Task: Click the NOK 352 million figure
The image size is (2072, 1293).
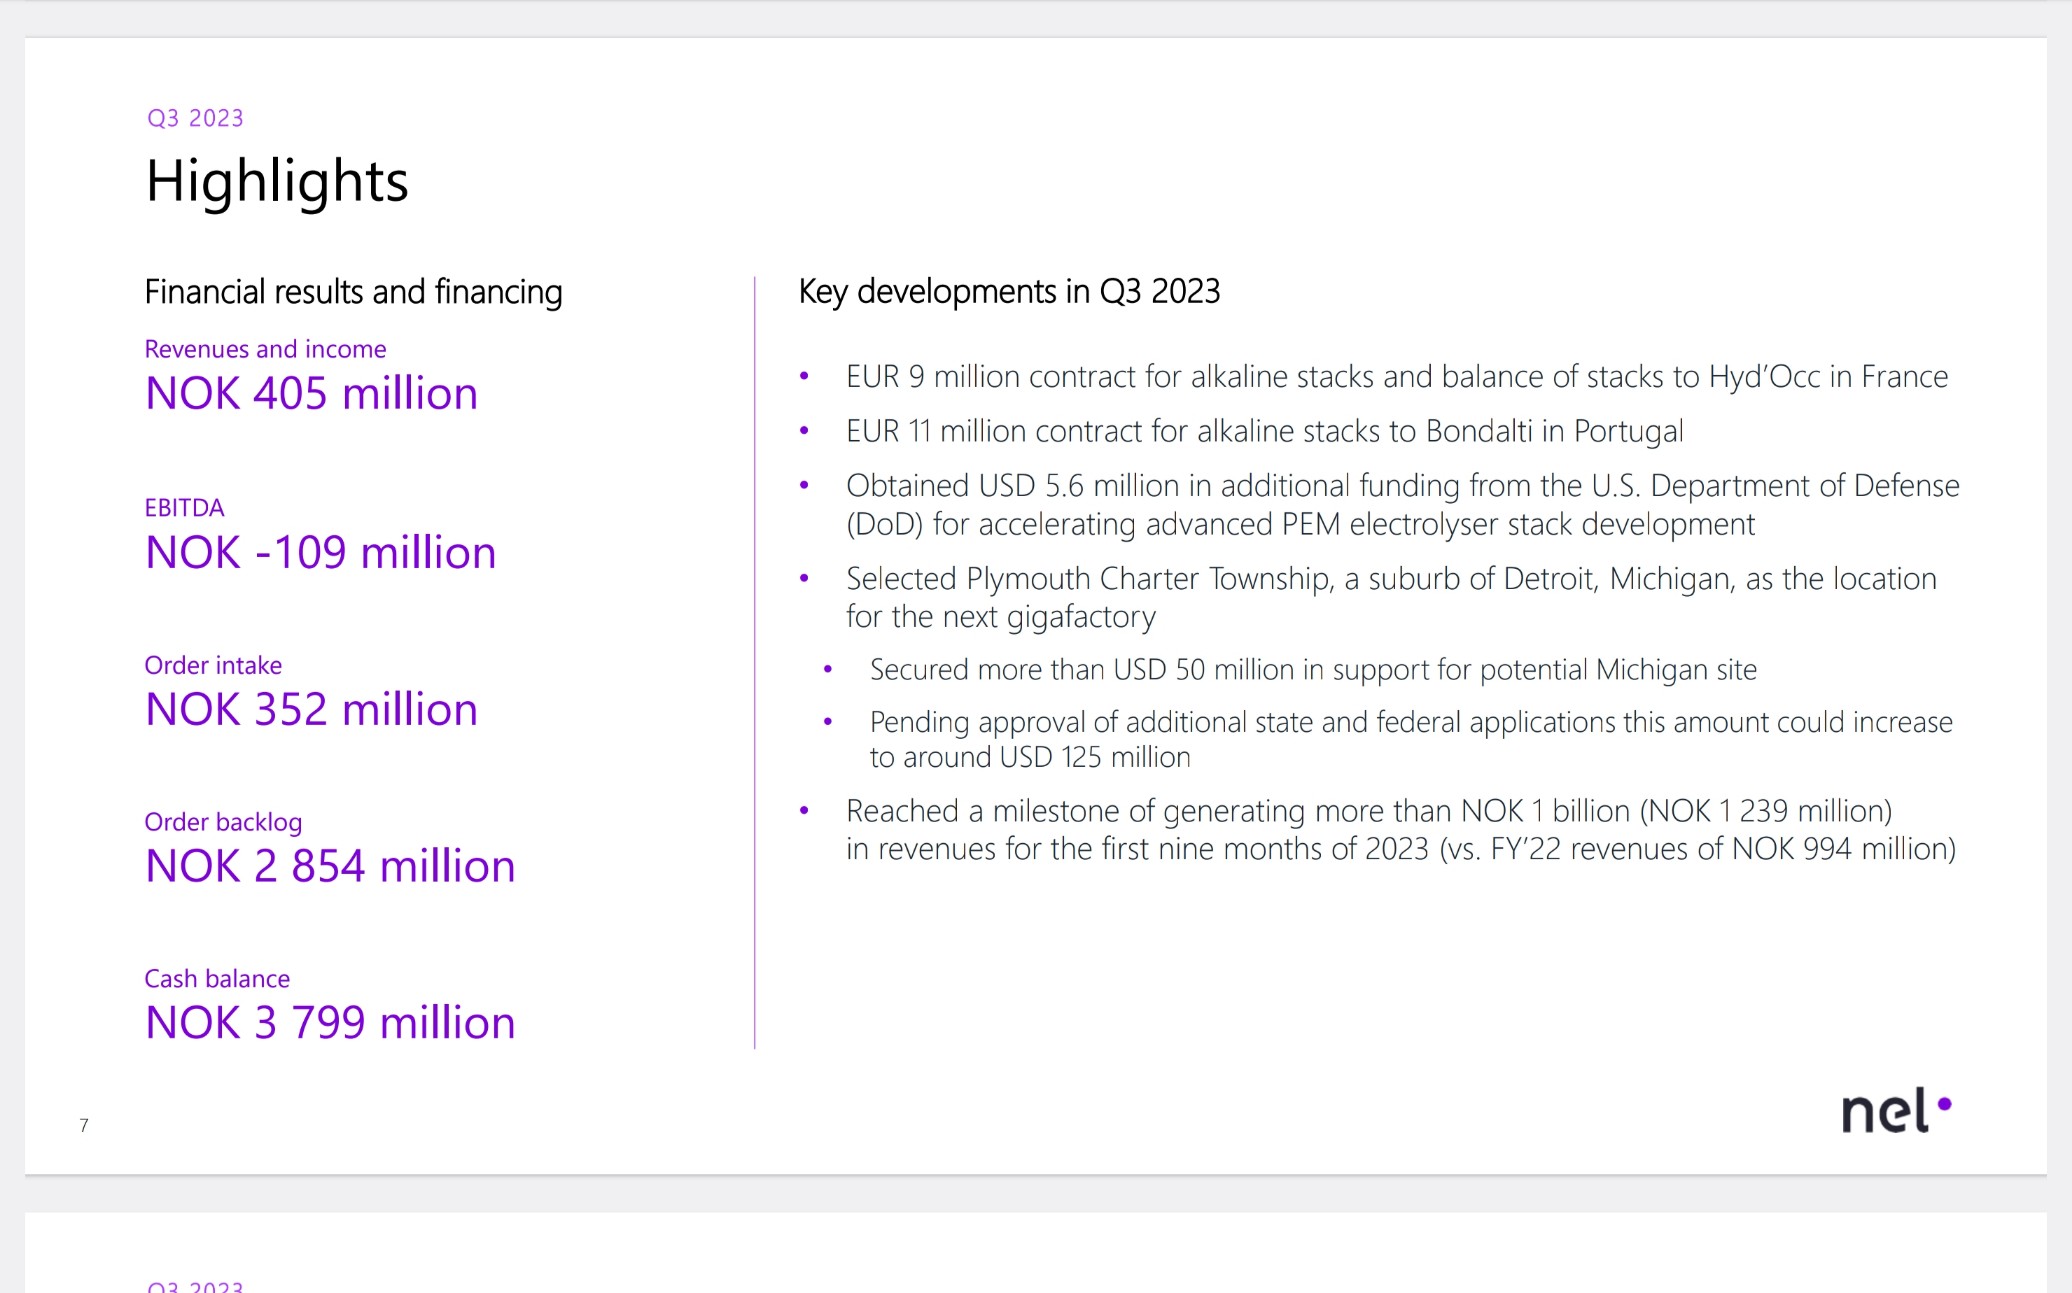Action: tap(311, 710)
